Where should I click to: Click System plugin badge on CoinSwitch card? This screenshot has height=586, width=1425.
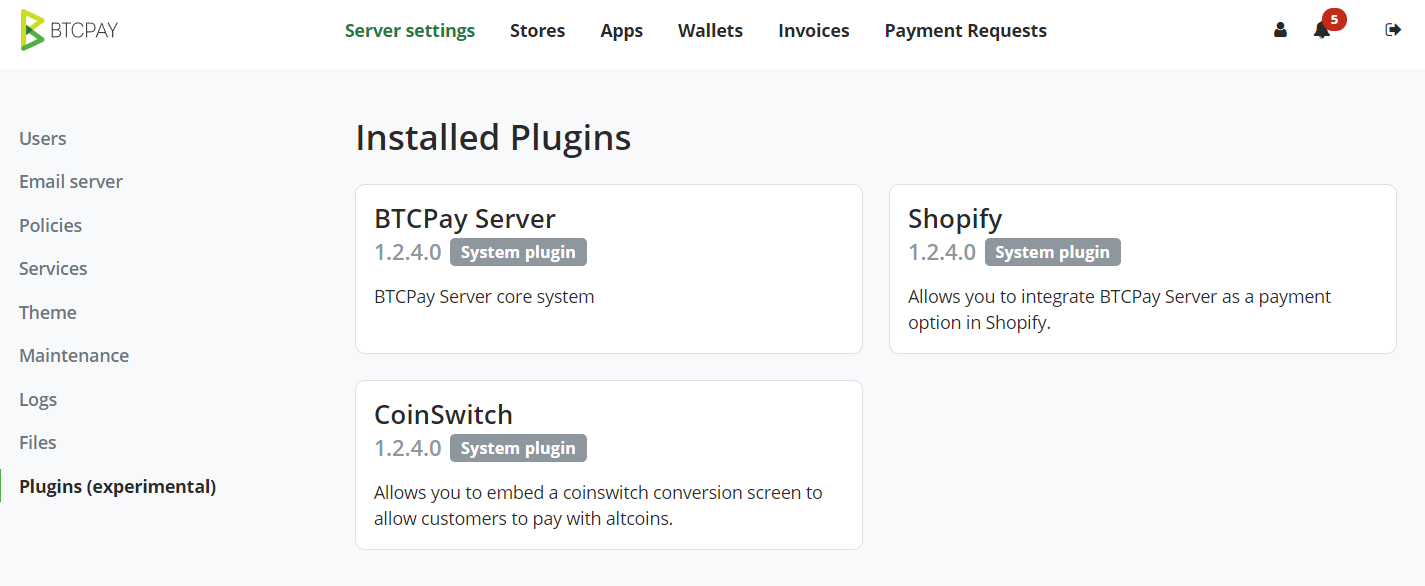[x=518, y=448]
